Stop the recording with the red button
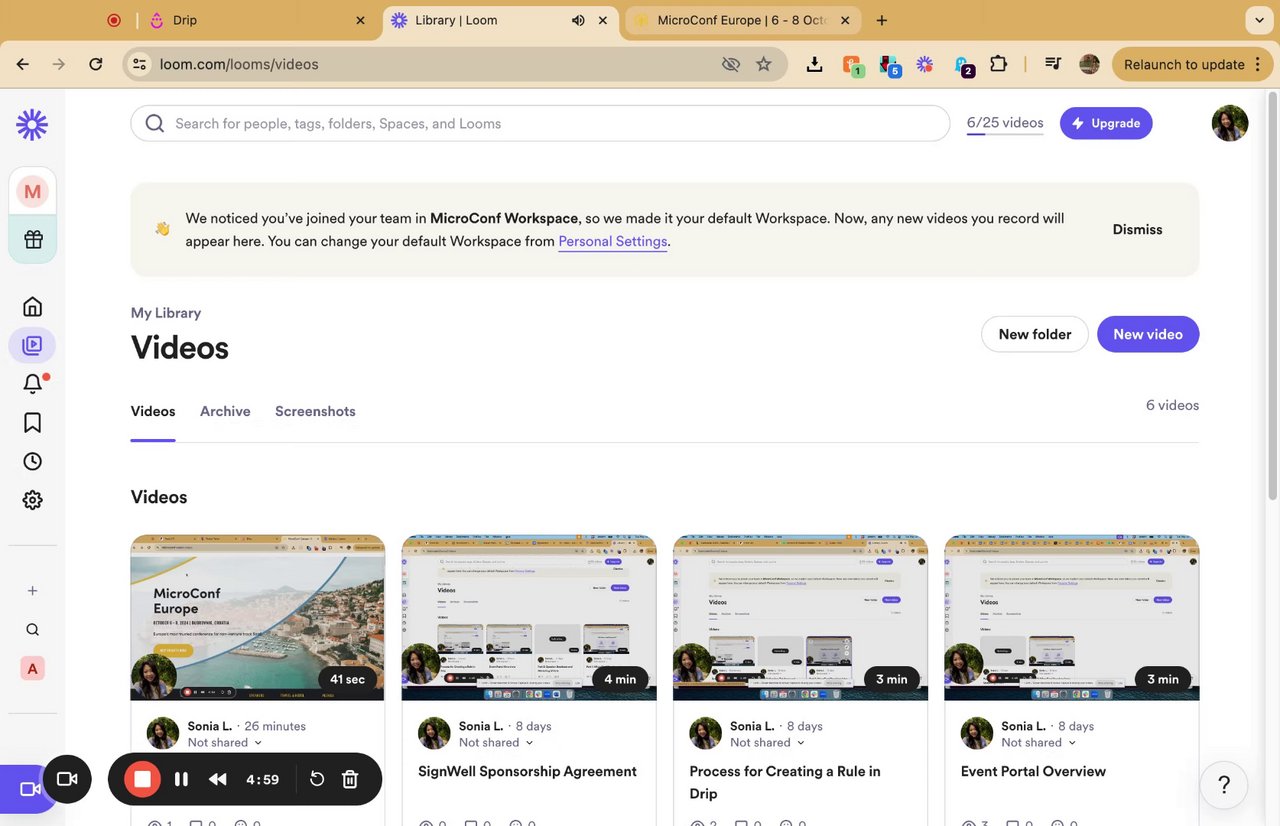 point(143,779)
